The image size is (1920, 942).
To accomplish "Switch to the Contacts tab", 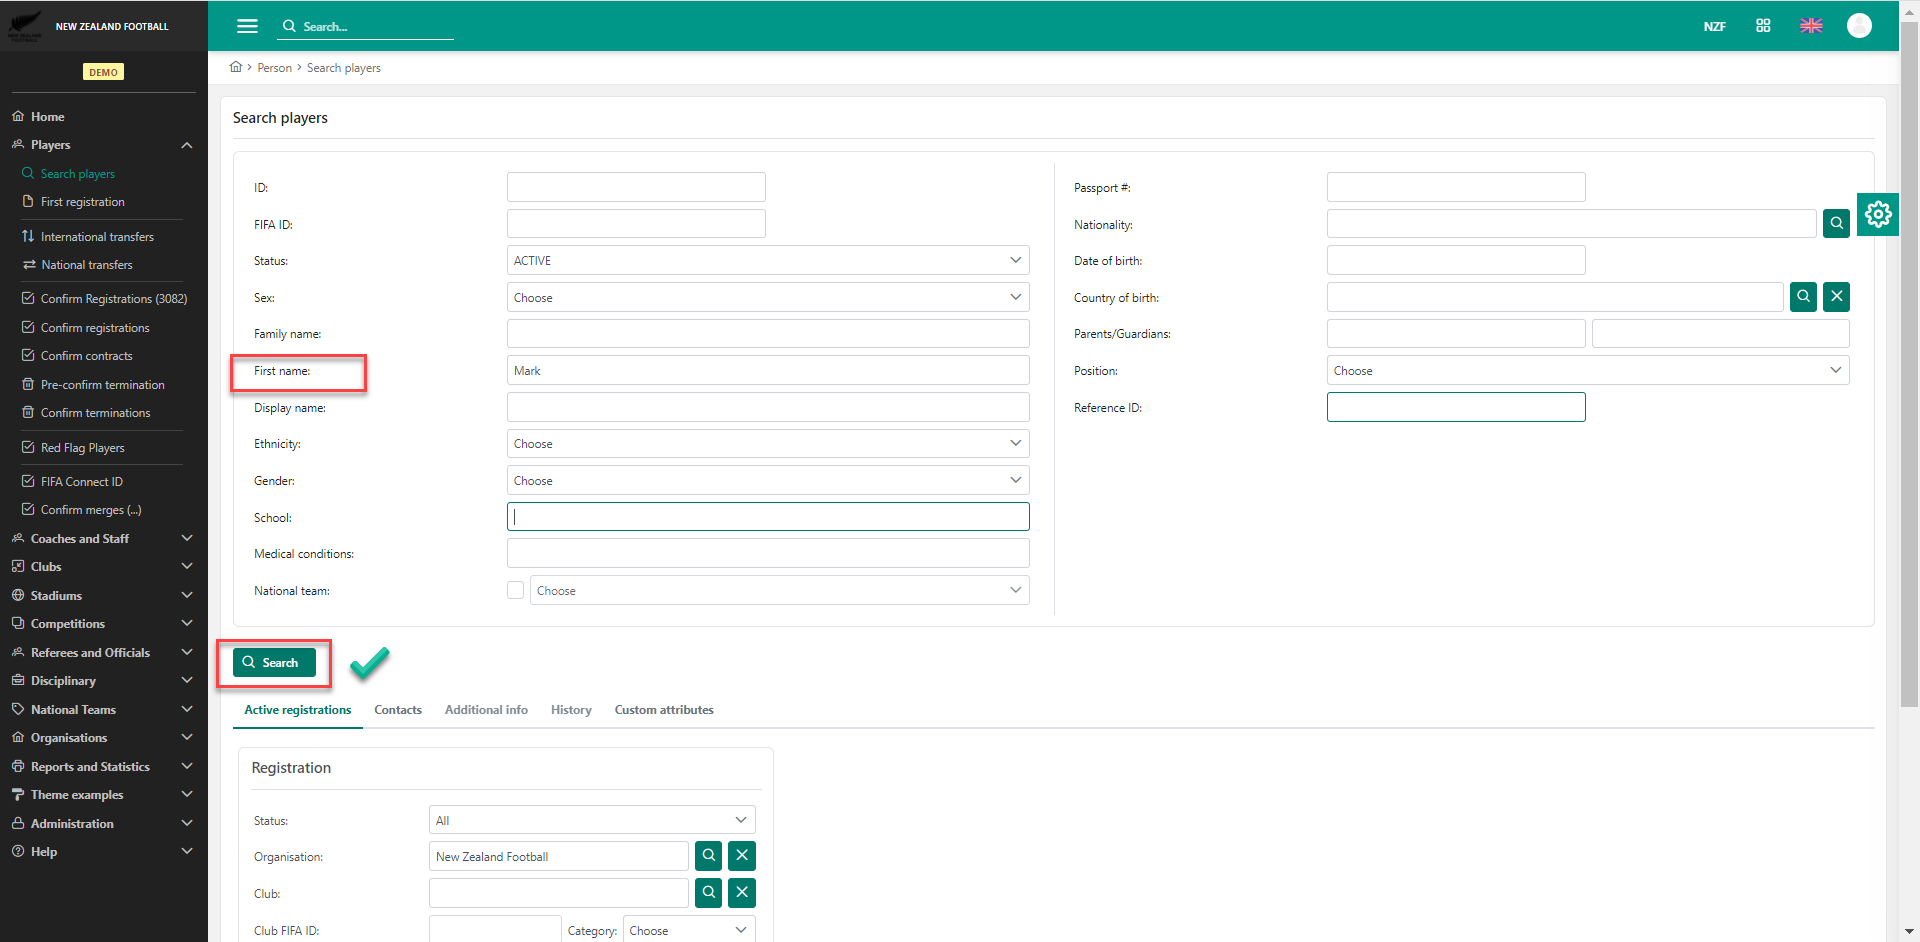I will (398, 710).
